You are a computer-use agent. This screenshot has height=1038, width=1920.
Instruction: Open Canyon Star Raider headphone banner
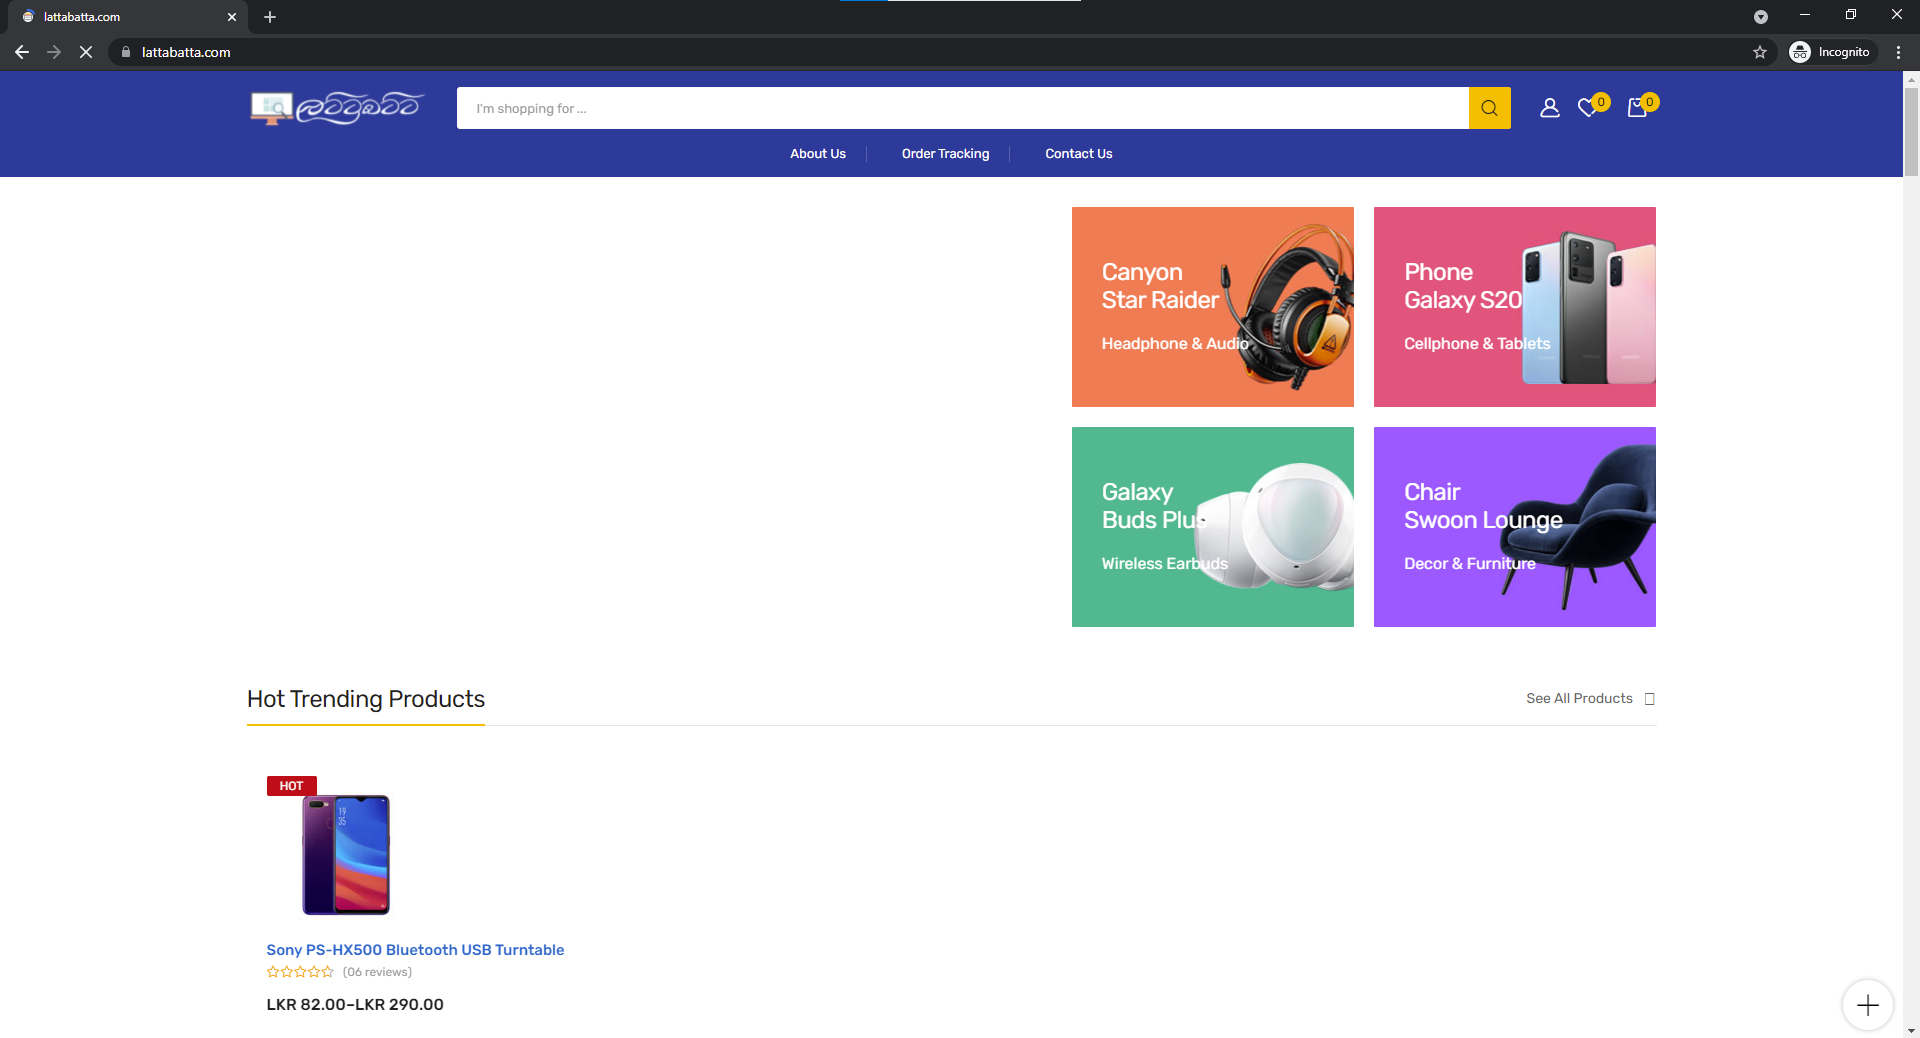[1213, 307]
